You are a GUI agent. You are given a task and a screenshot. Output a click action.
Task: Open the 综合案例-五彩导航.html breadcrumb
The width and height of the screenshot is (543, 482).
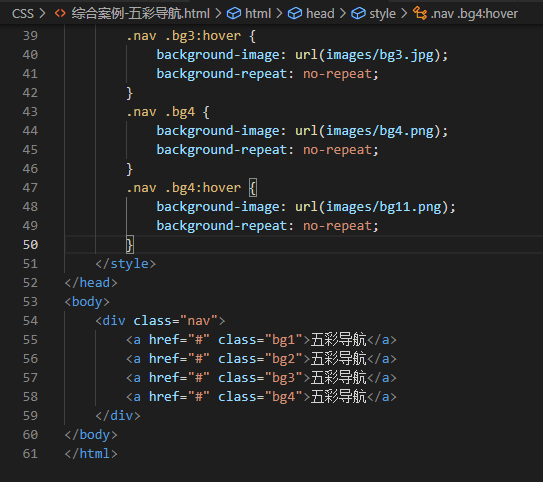(x=141, y=14)
